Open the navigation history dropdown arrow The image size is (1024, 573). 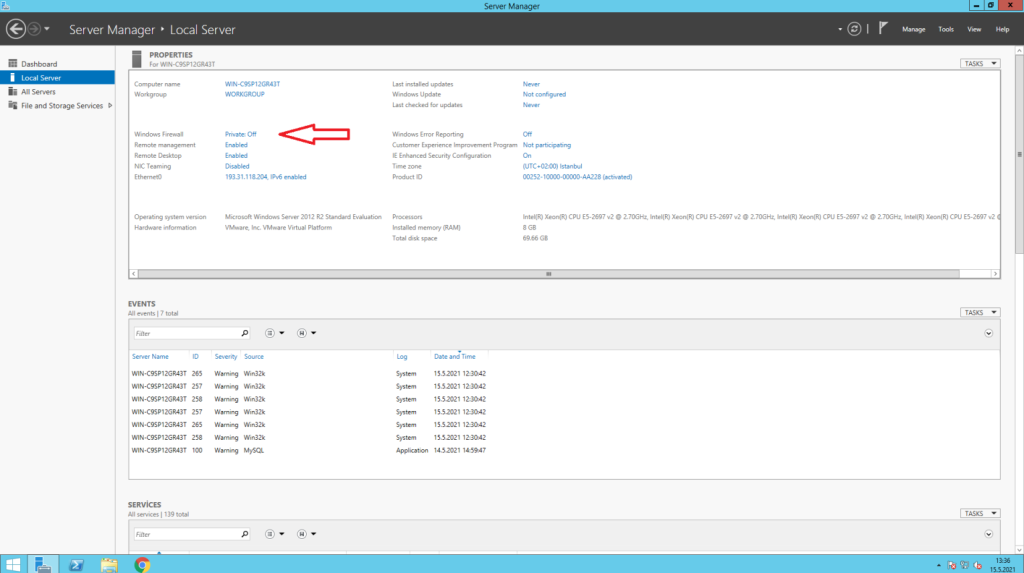coord(47,29)
